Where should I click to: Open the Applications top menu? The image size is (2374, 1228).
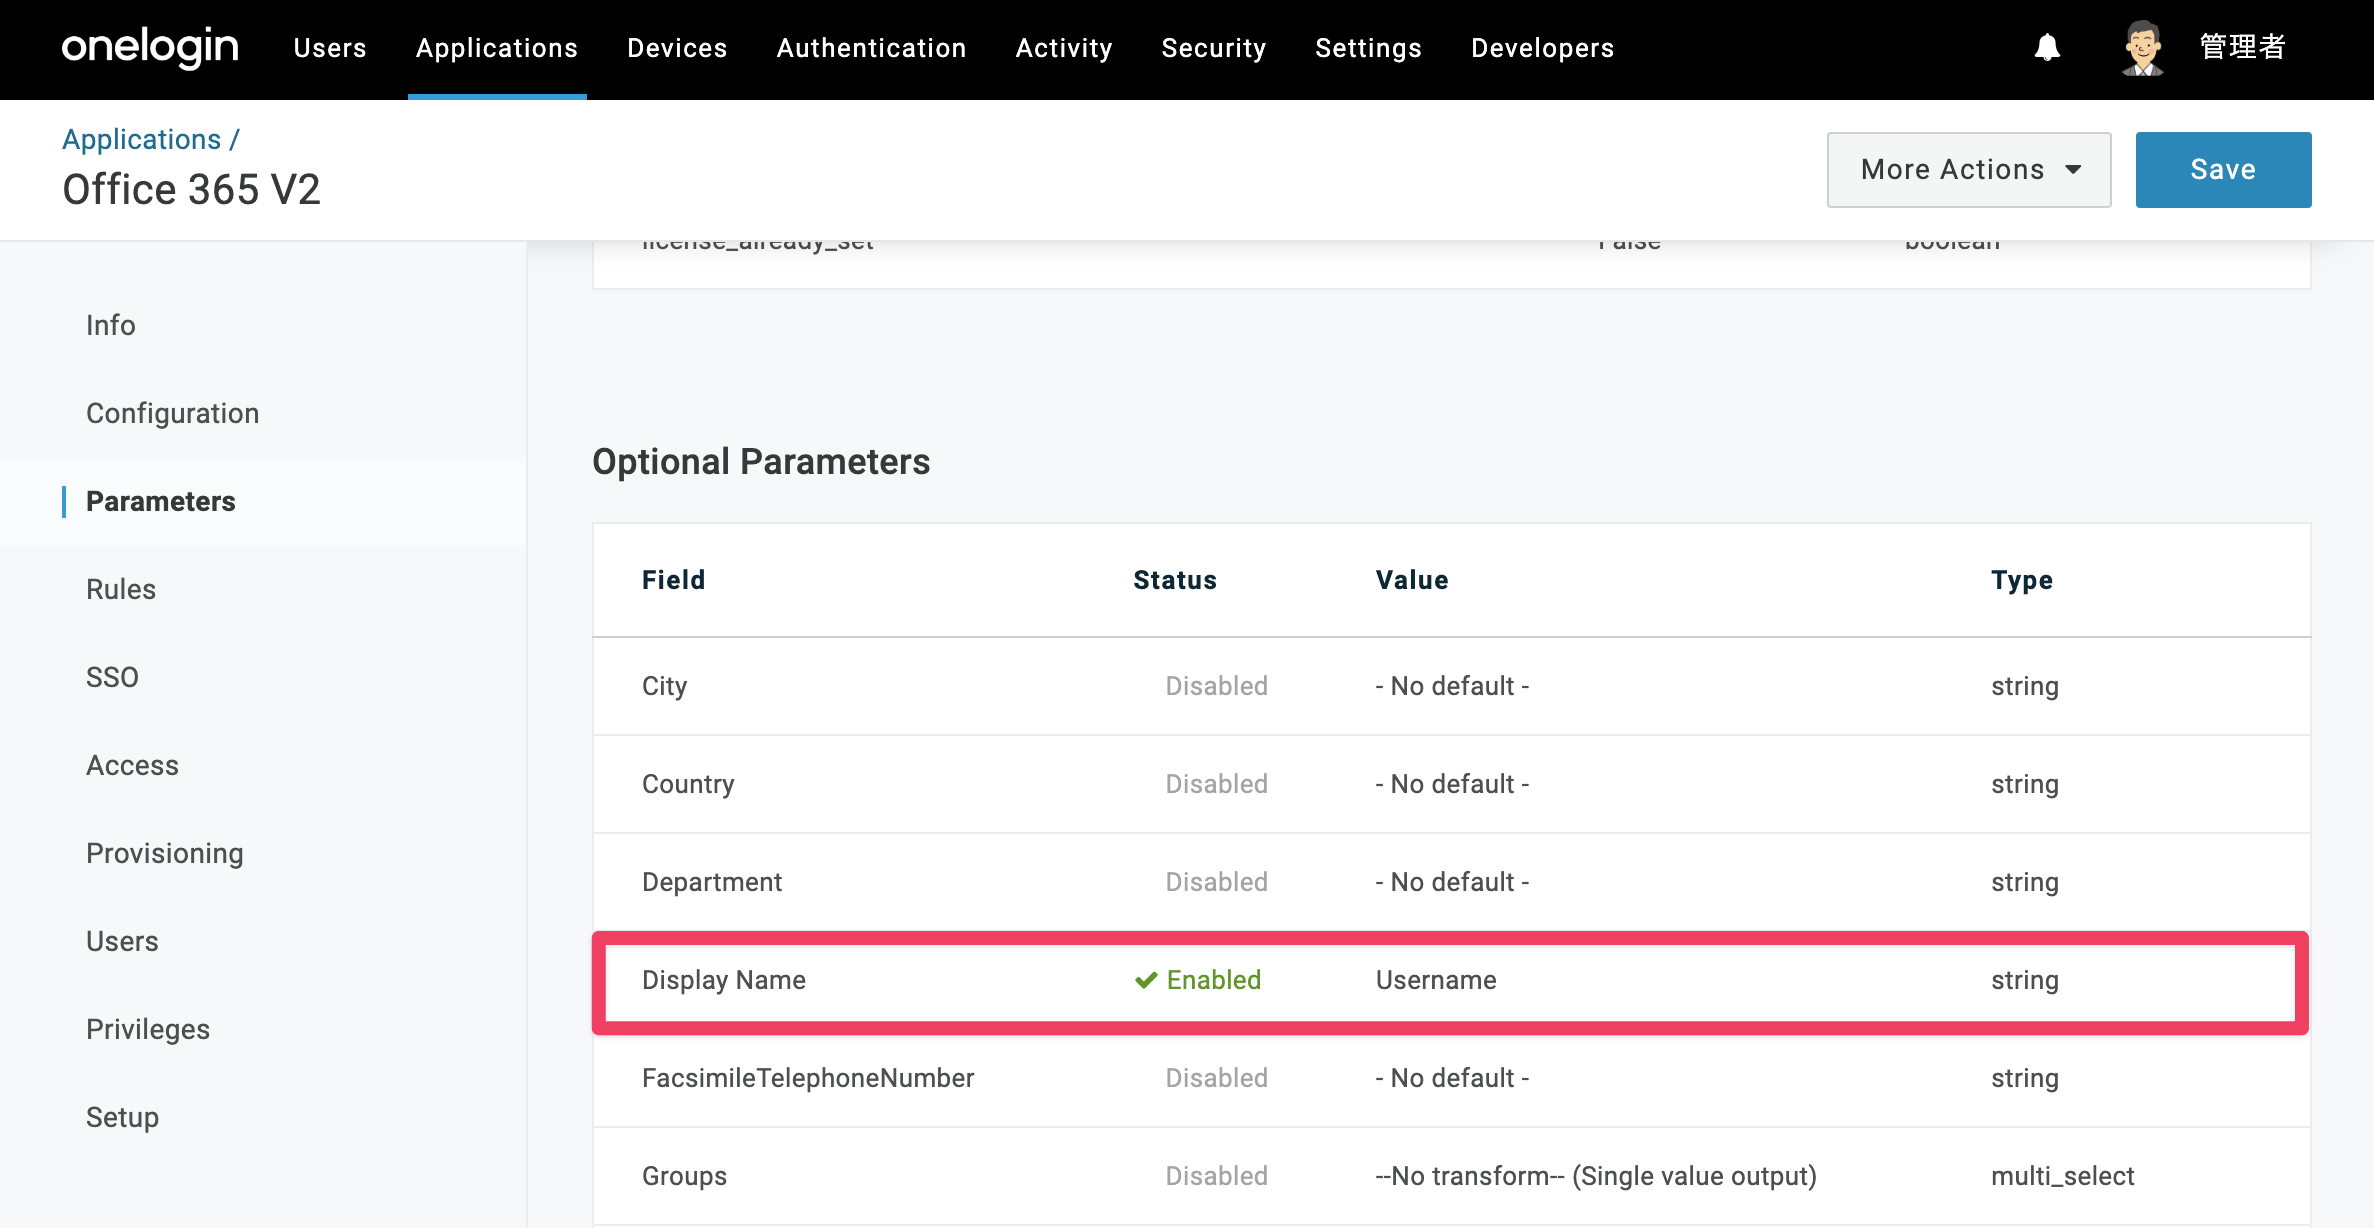497,48
